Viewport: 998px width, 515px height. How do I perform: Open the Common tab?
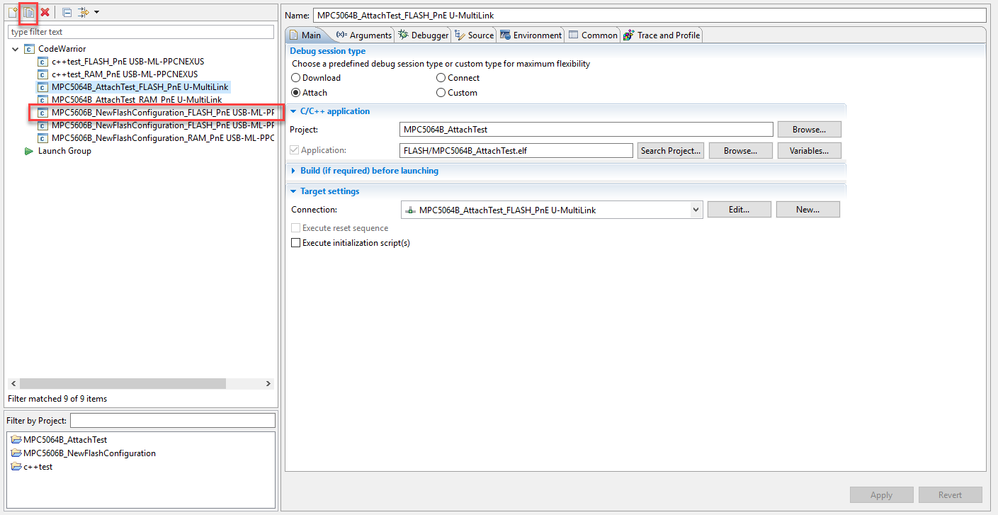(x=592, y=35)
